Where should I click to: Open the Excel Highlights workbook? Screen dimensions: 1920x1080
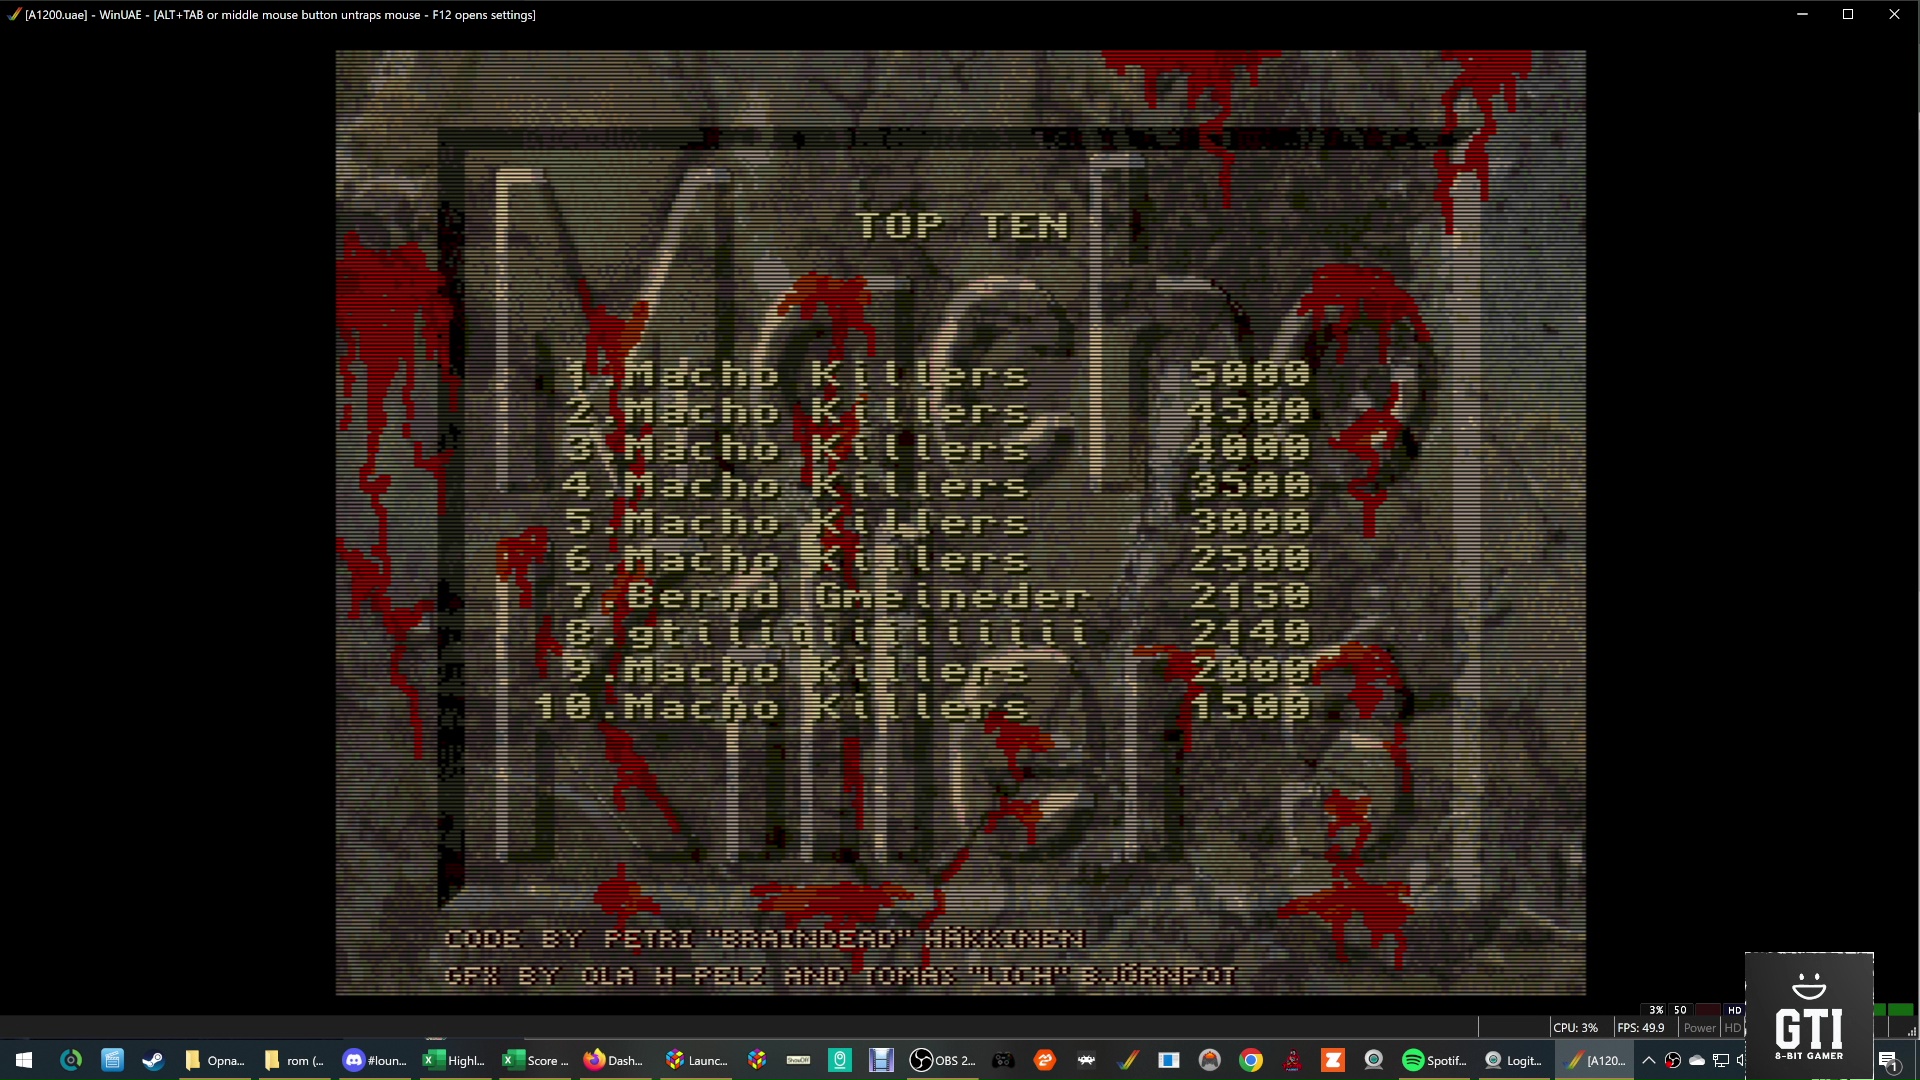click(454, 1060)
